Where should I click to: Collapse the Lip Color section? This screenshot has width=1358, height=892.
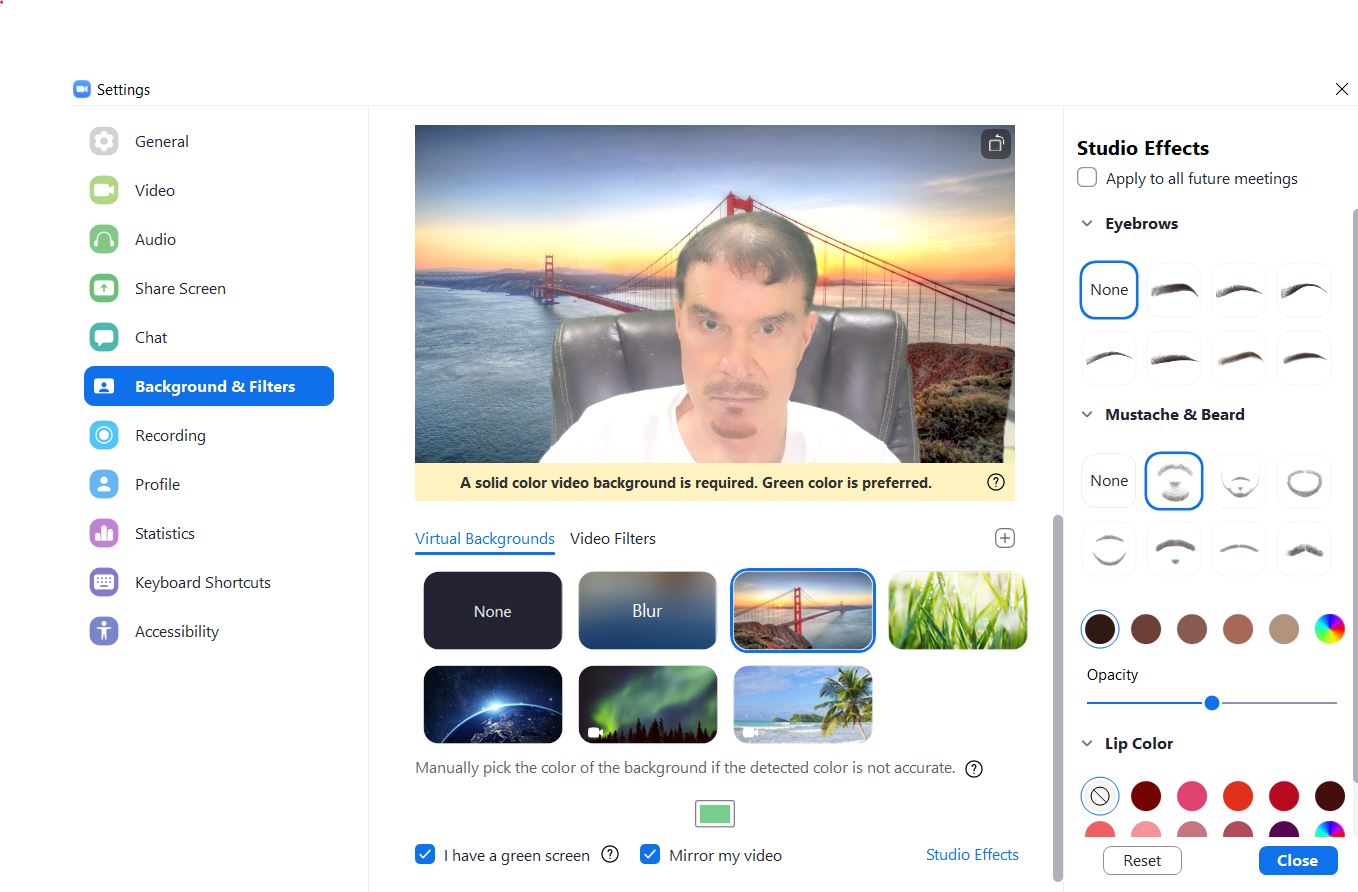pyautogui.click(x=1087, y=744)
